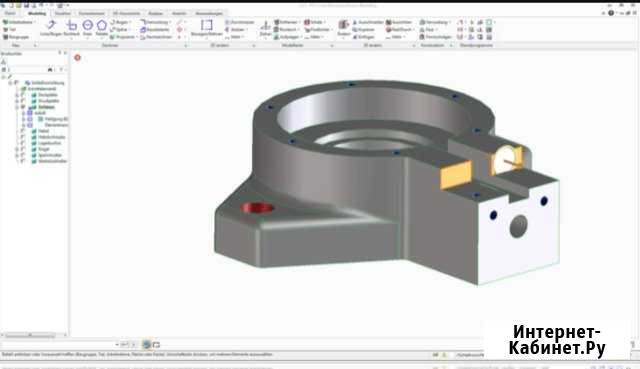Select the Linie/Bogen sketch tool
This screenshot has width=640, height=369.
(x=51, y=28)
